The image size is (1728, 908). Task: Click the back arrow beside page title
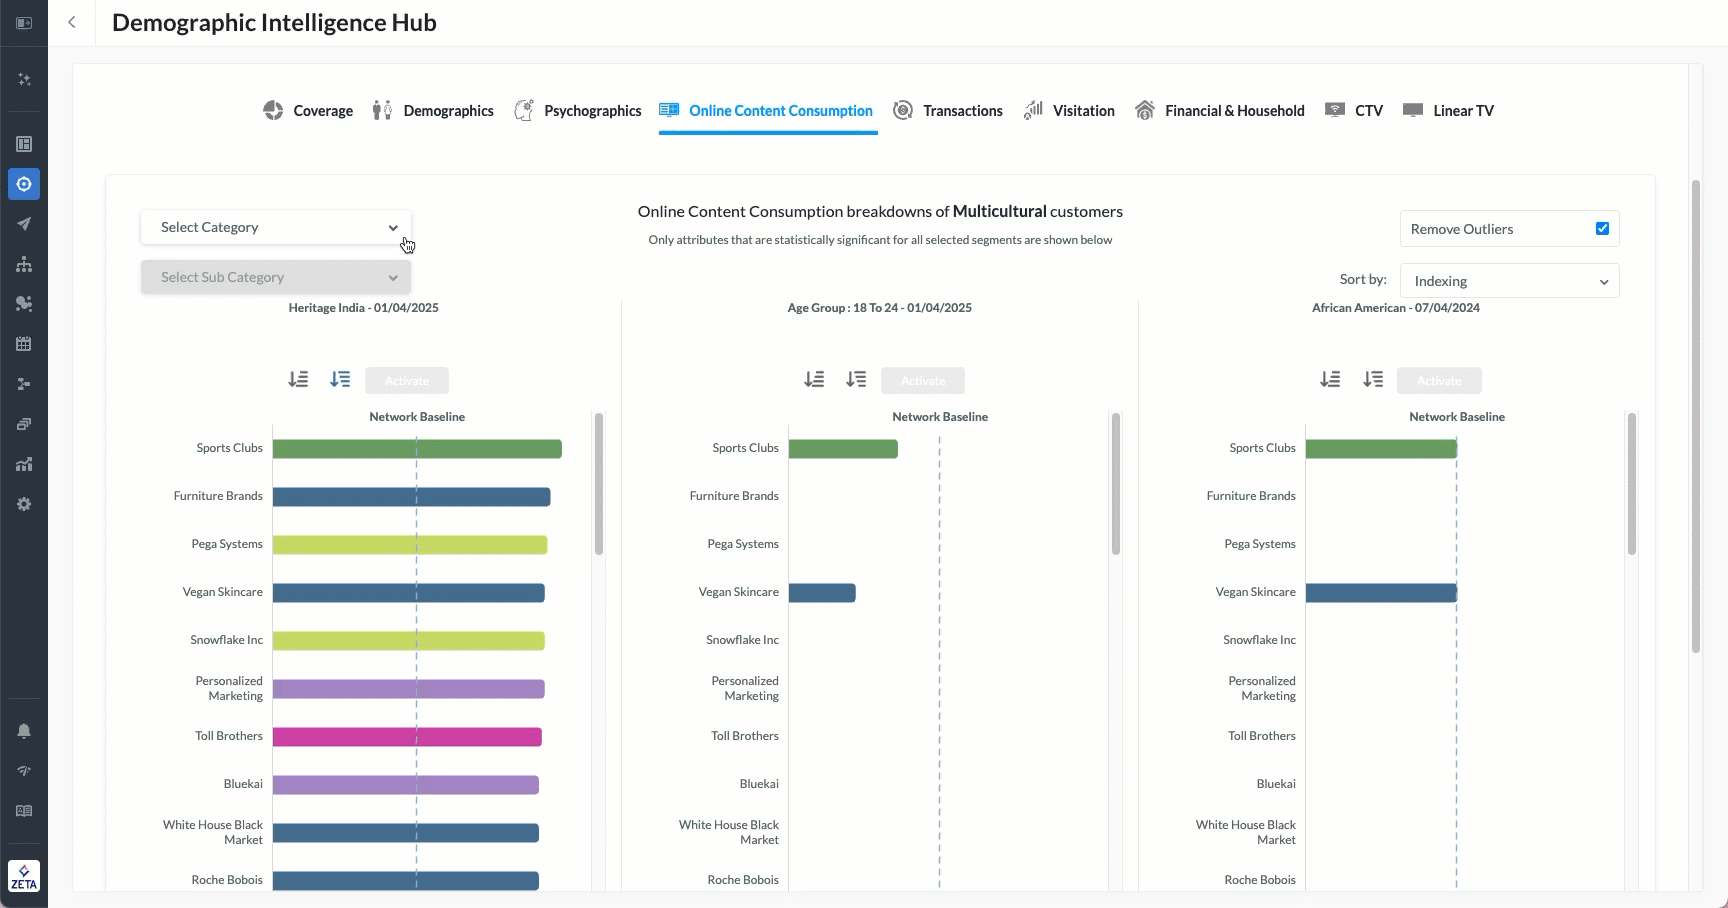click(x=72, y=22)
